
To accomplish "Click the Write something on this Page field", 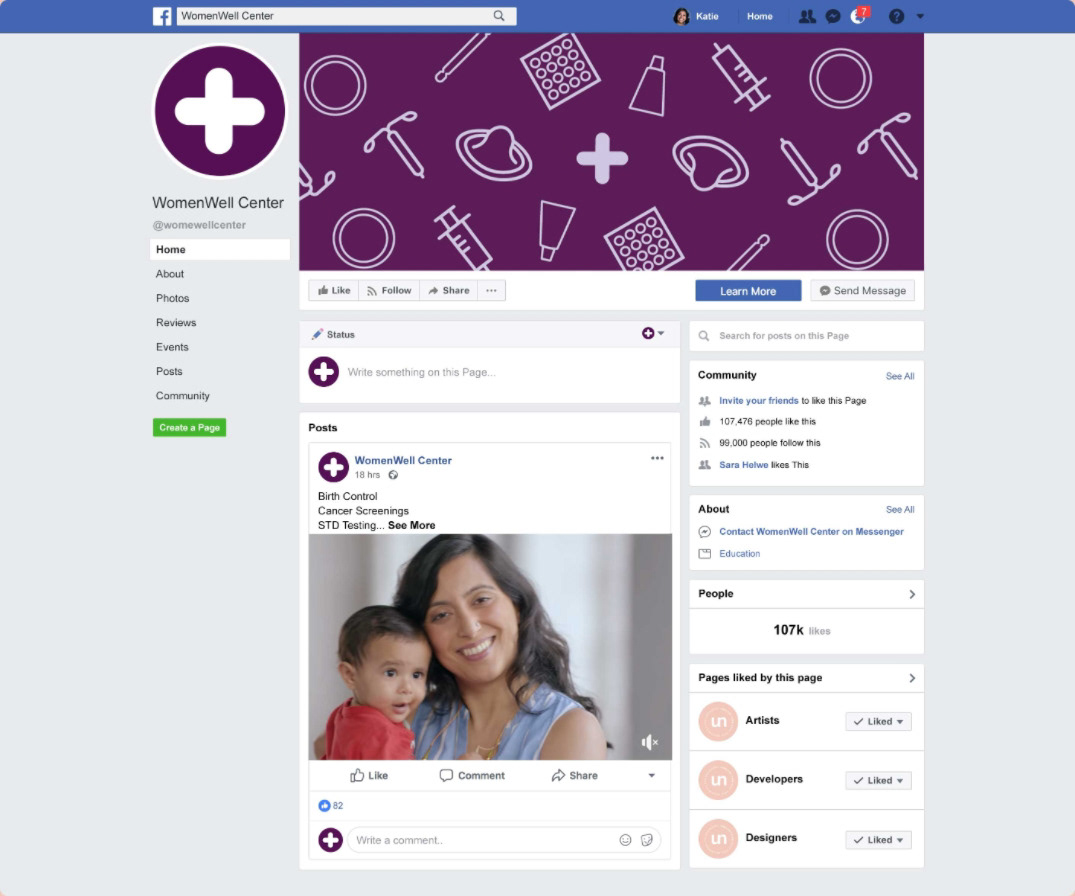I will click(x=507, y=372).
